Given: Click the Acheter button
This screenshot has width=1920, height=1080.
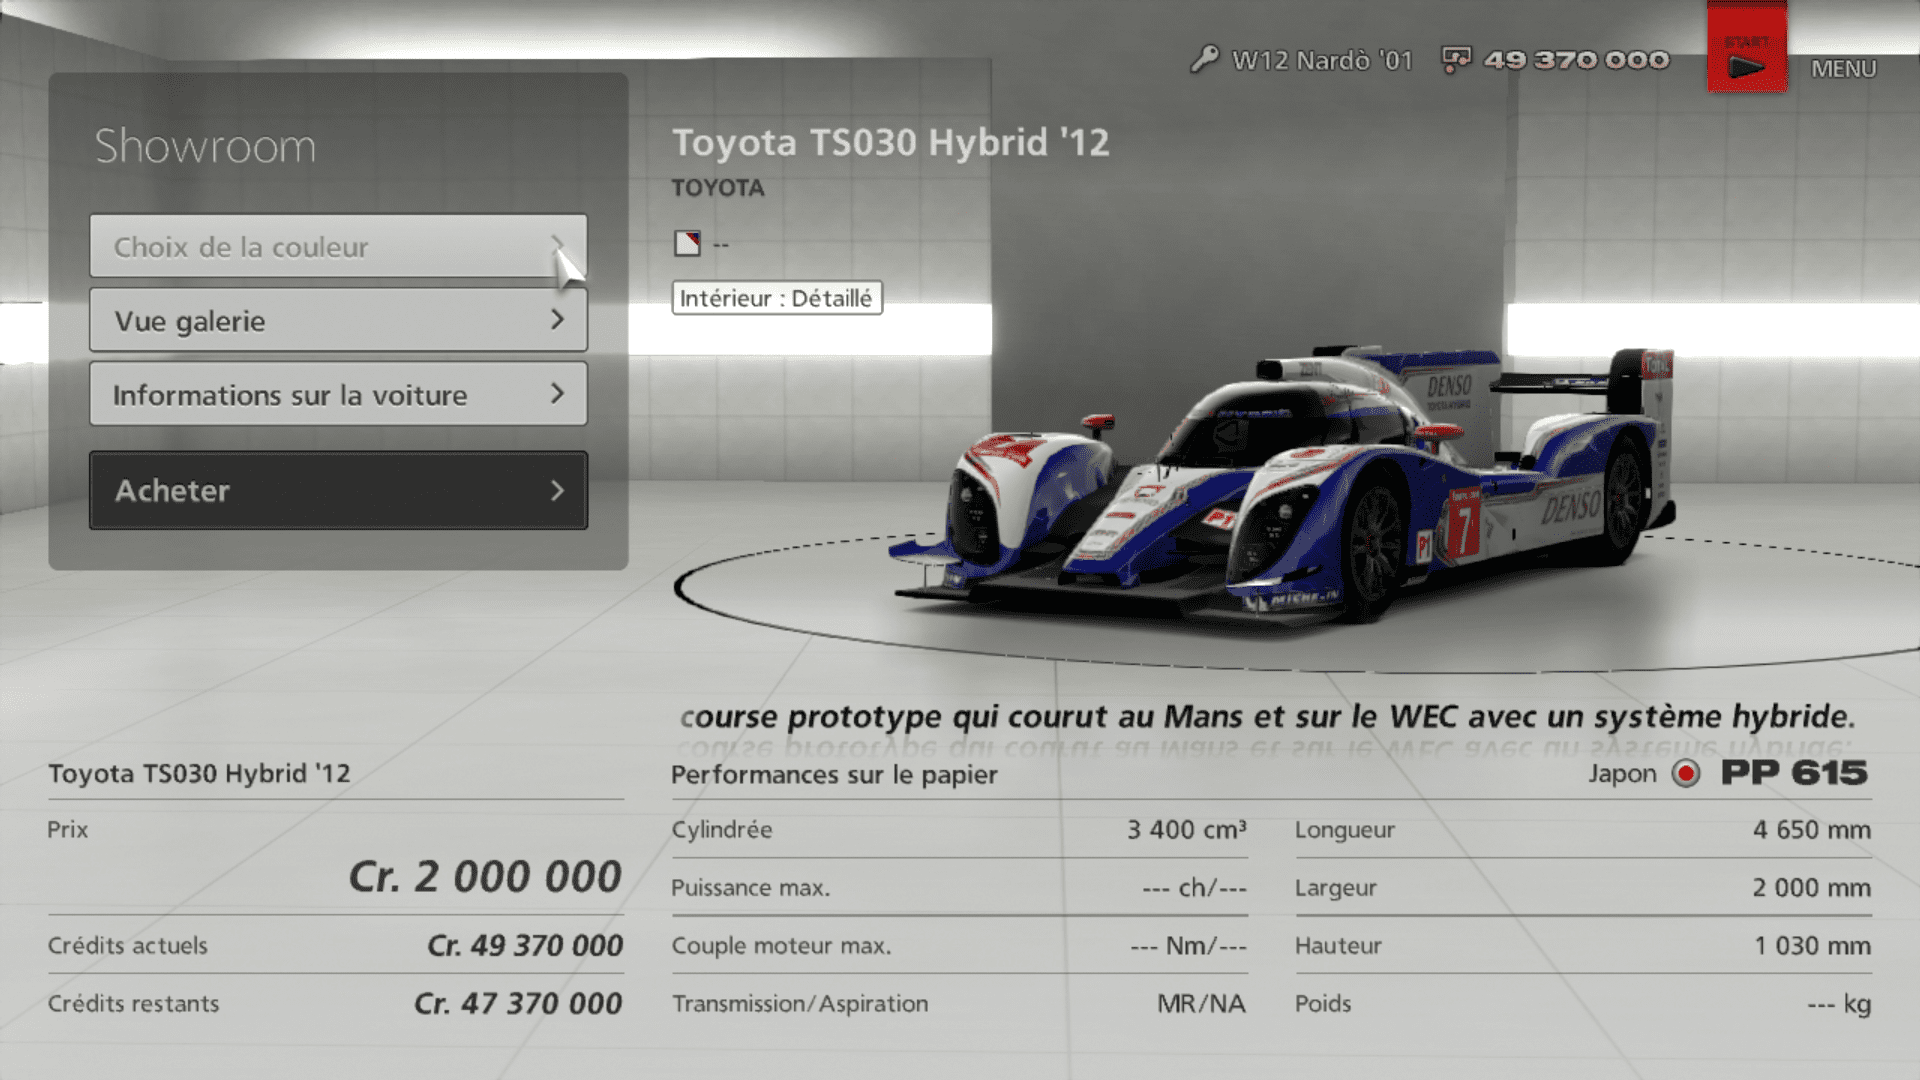Looking at the screenshot, I should point(338,490).
